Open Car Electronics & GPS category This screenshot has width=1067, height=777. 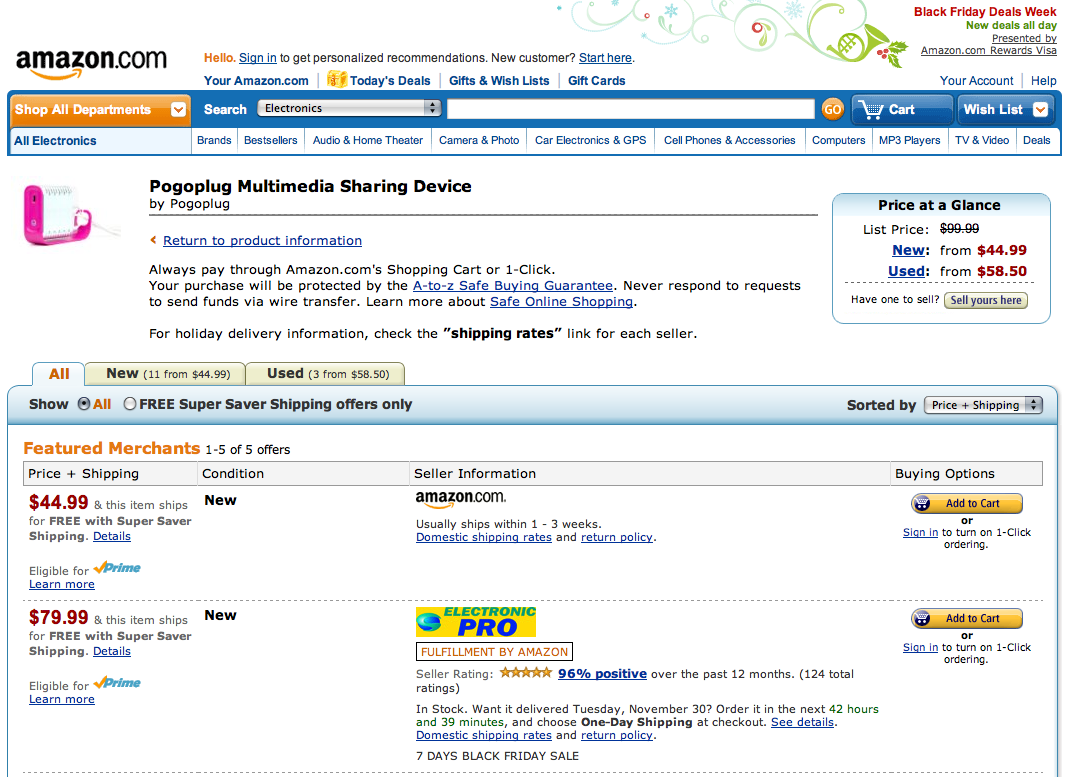coord(591,140)
